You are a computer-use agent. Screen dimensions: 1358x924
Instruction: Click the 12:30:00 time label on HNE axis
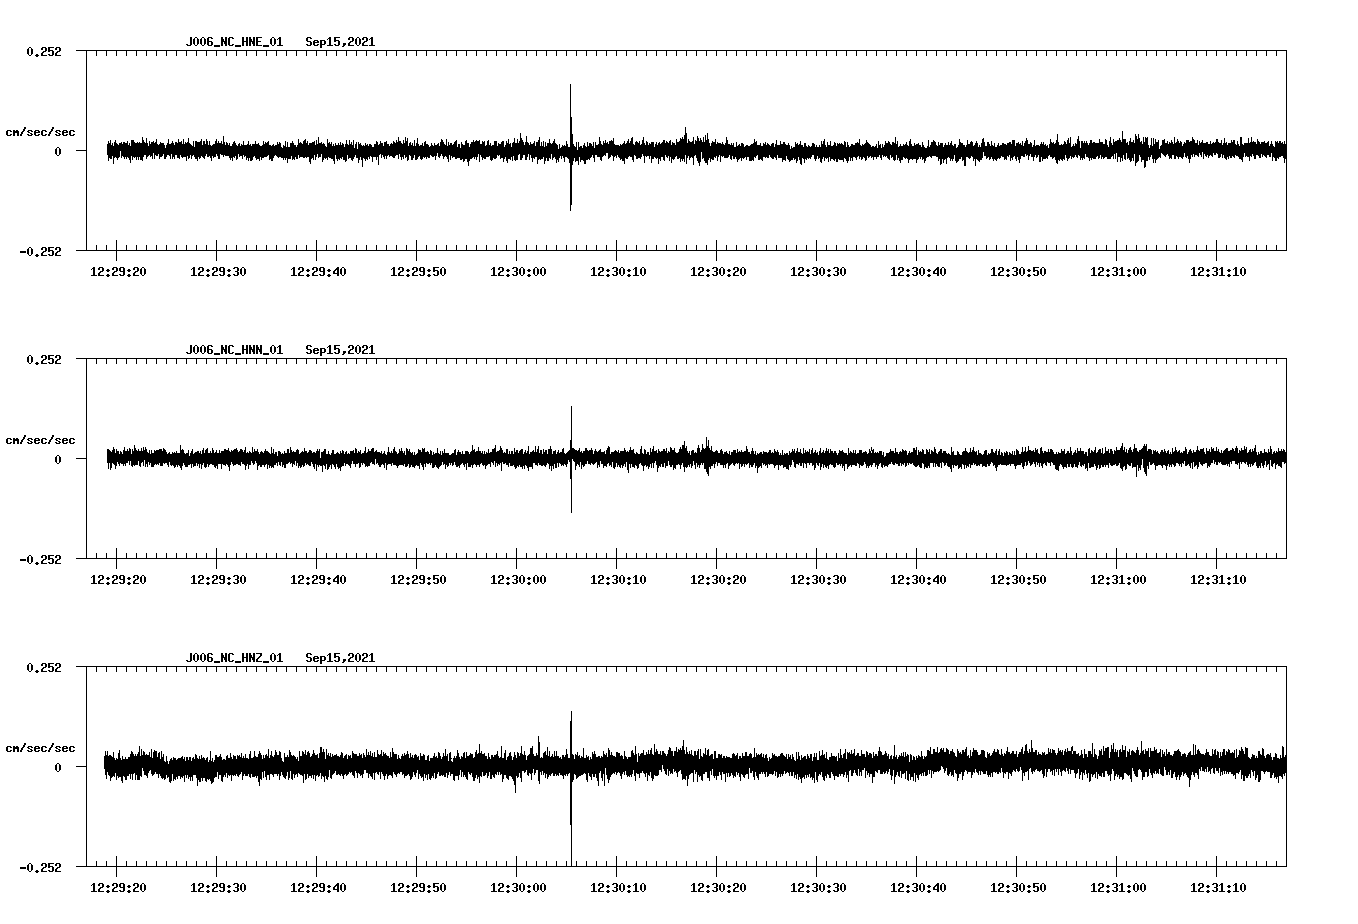[518, 272]
